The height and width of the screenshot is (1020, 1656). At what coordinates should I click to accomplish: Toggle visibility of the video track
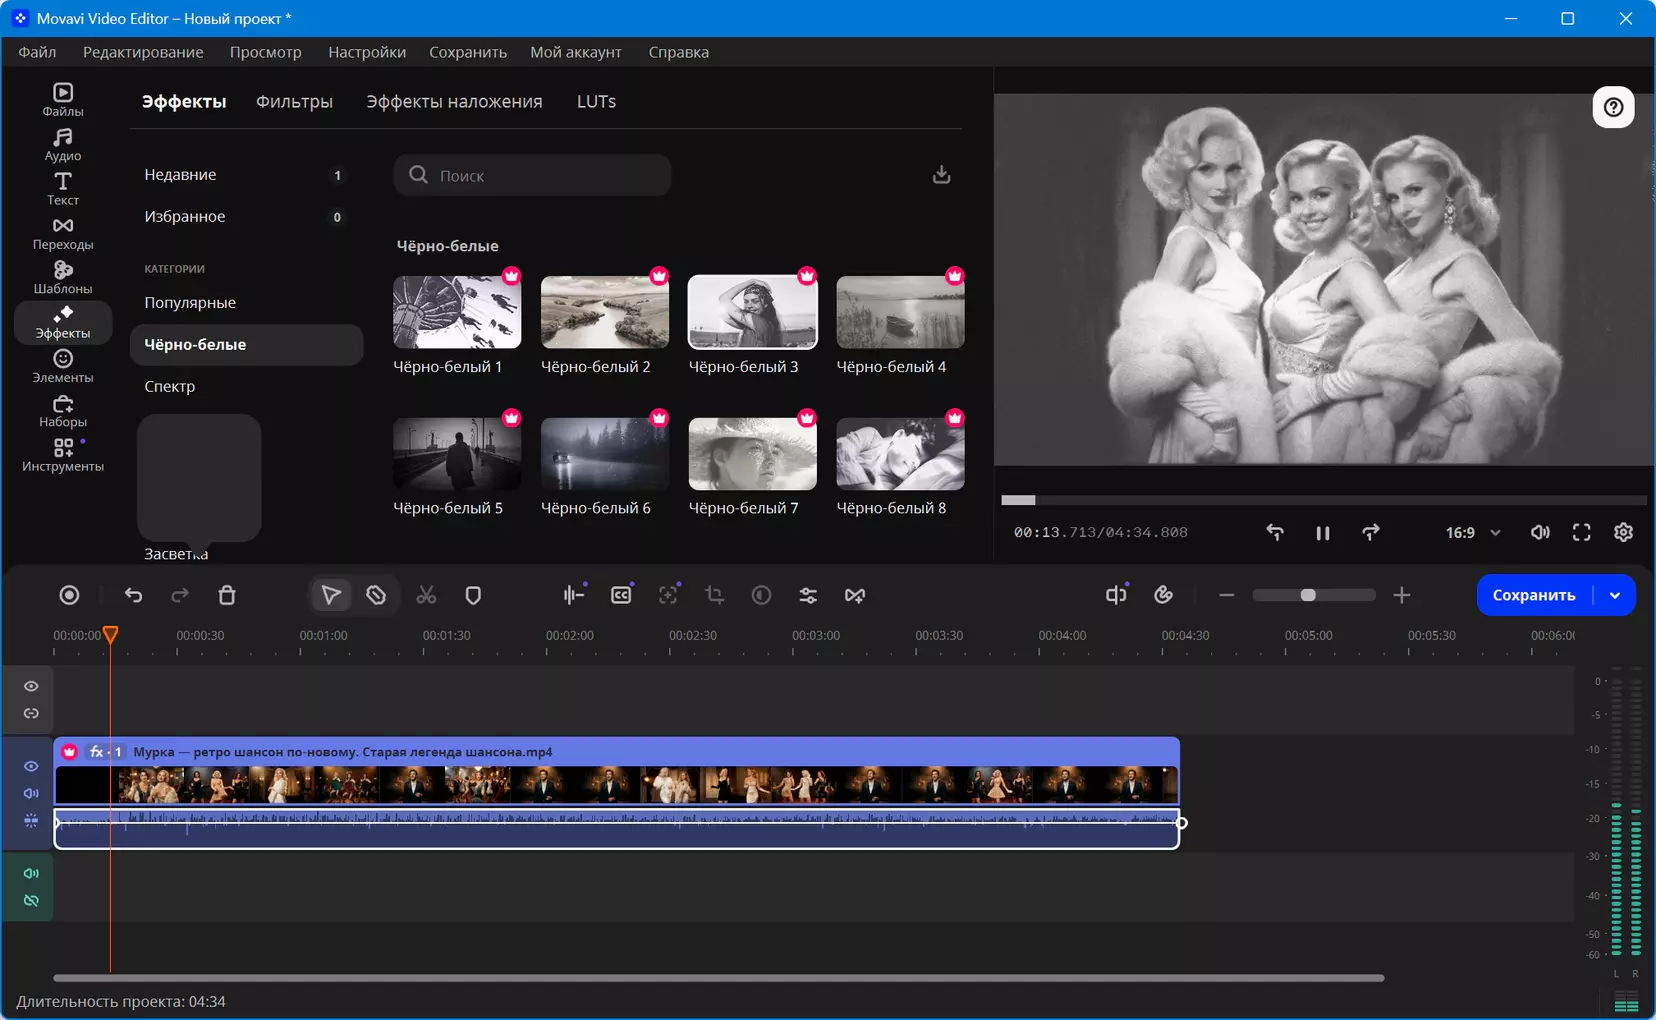[31, 766]
